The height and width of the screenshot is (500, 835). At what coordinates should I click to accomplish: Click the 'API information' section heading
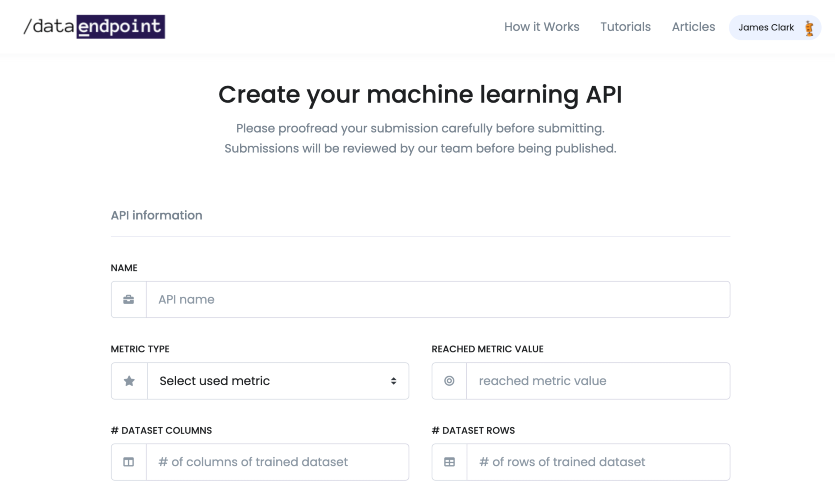157,215
